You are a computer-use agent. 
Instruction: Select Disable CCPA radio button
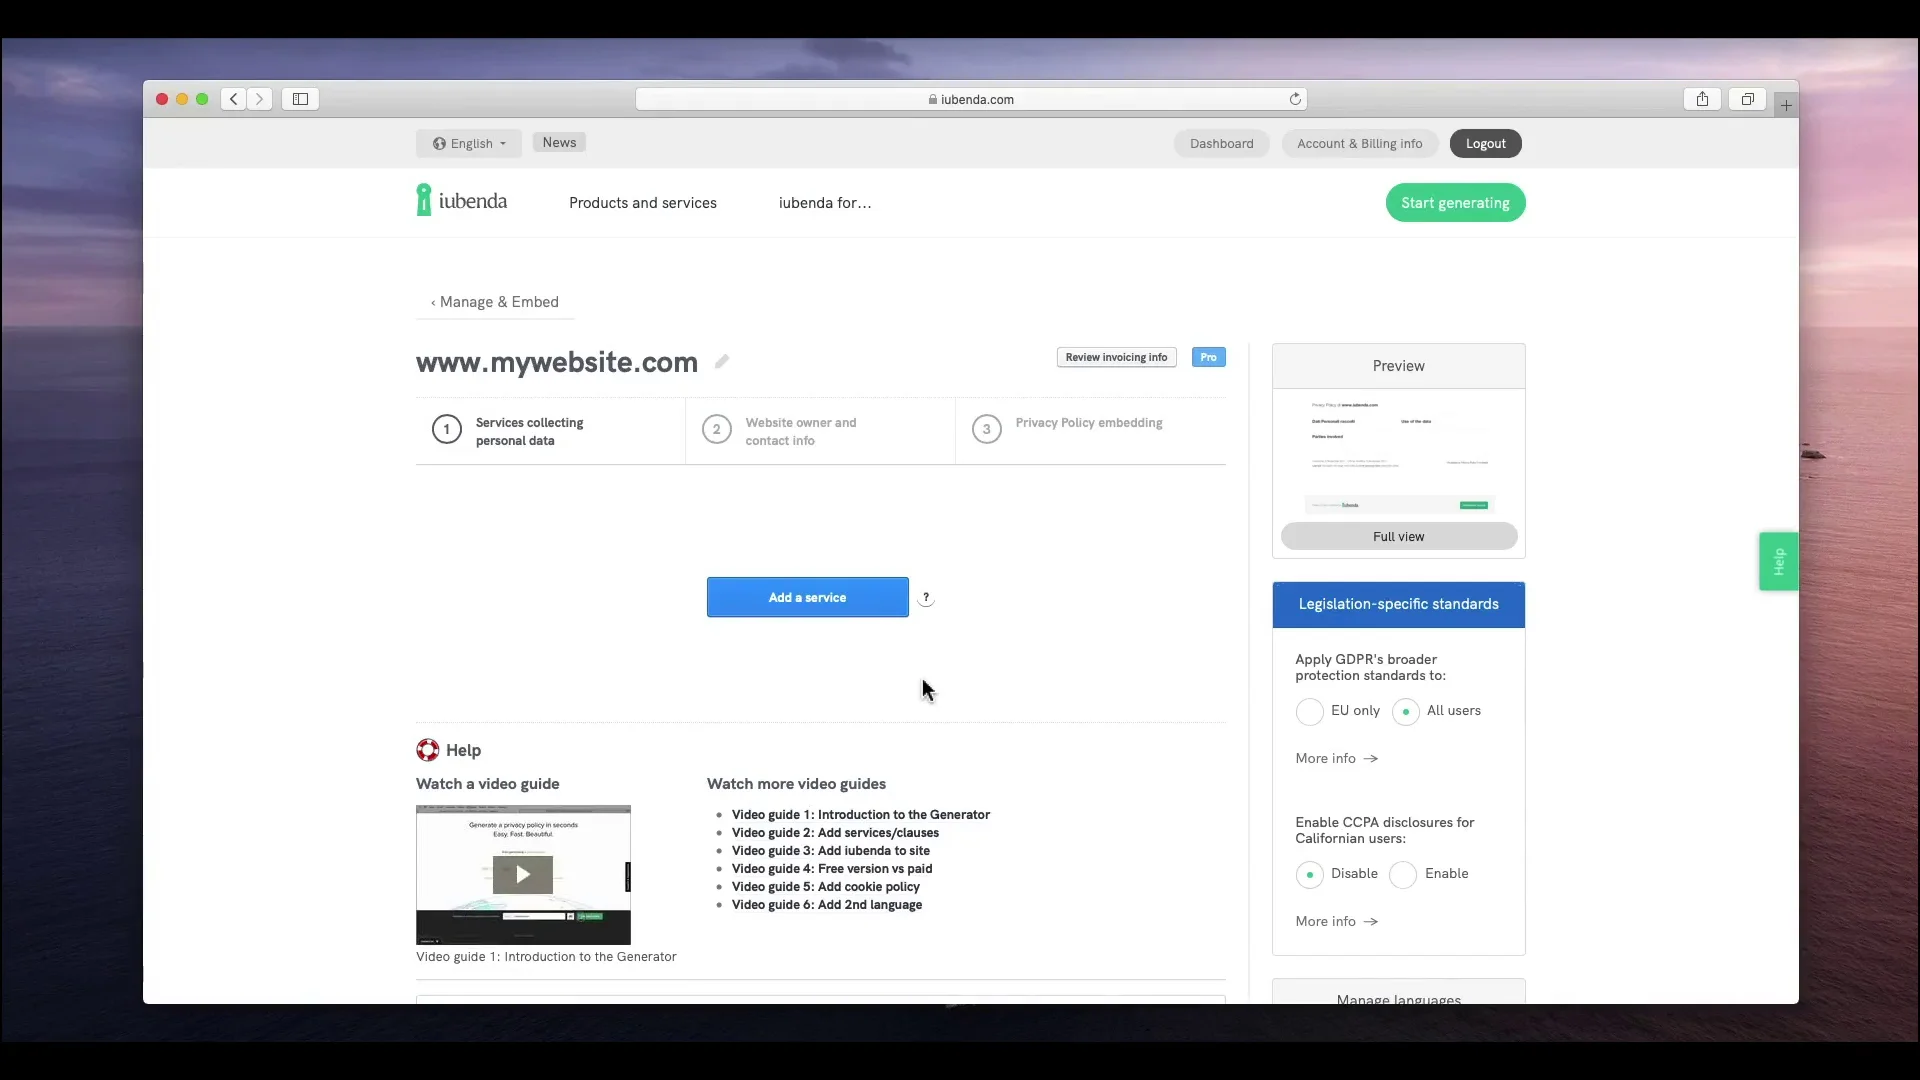tap(1310, 875)
